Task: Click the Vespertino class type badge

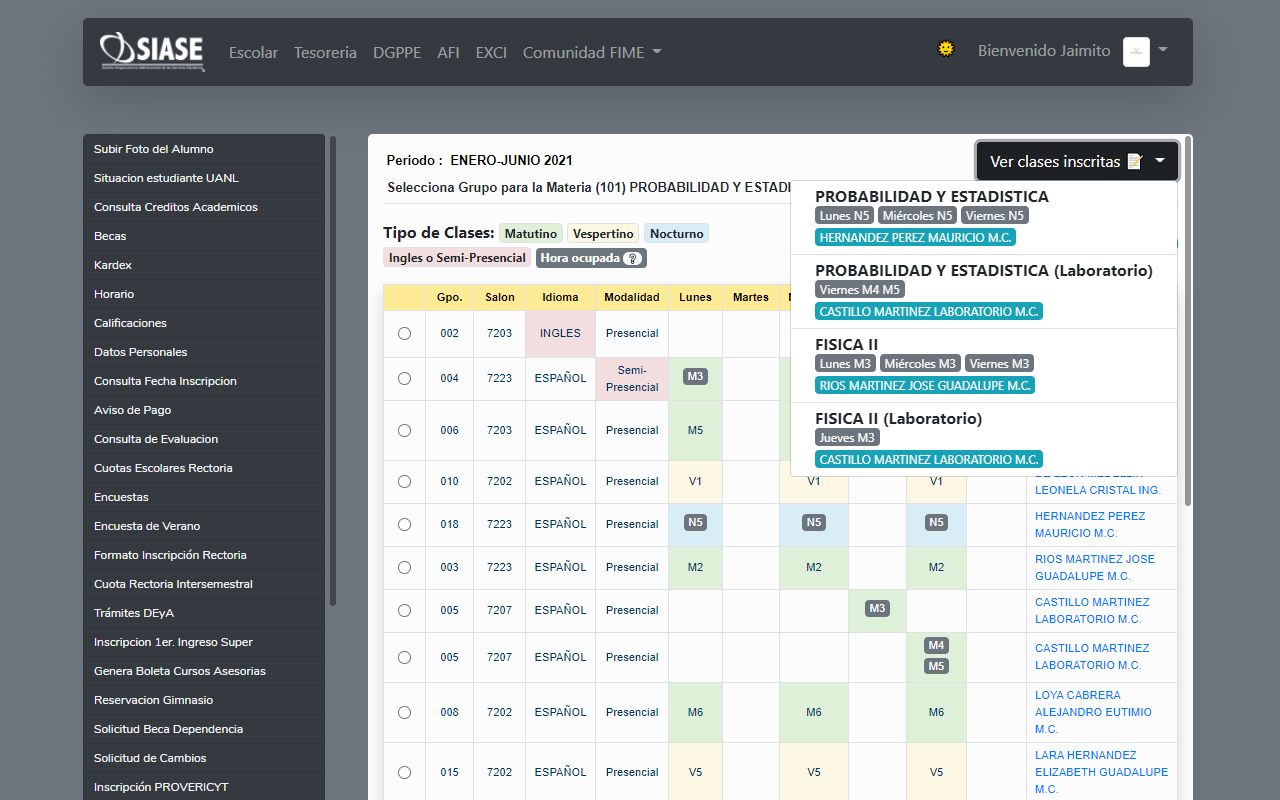Action: click(x=603, y=233)
